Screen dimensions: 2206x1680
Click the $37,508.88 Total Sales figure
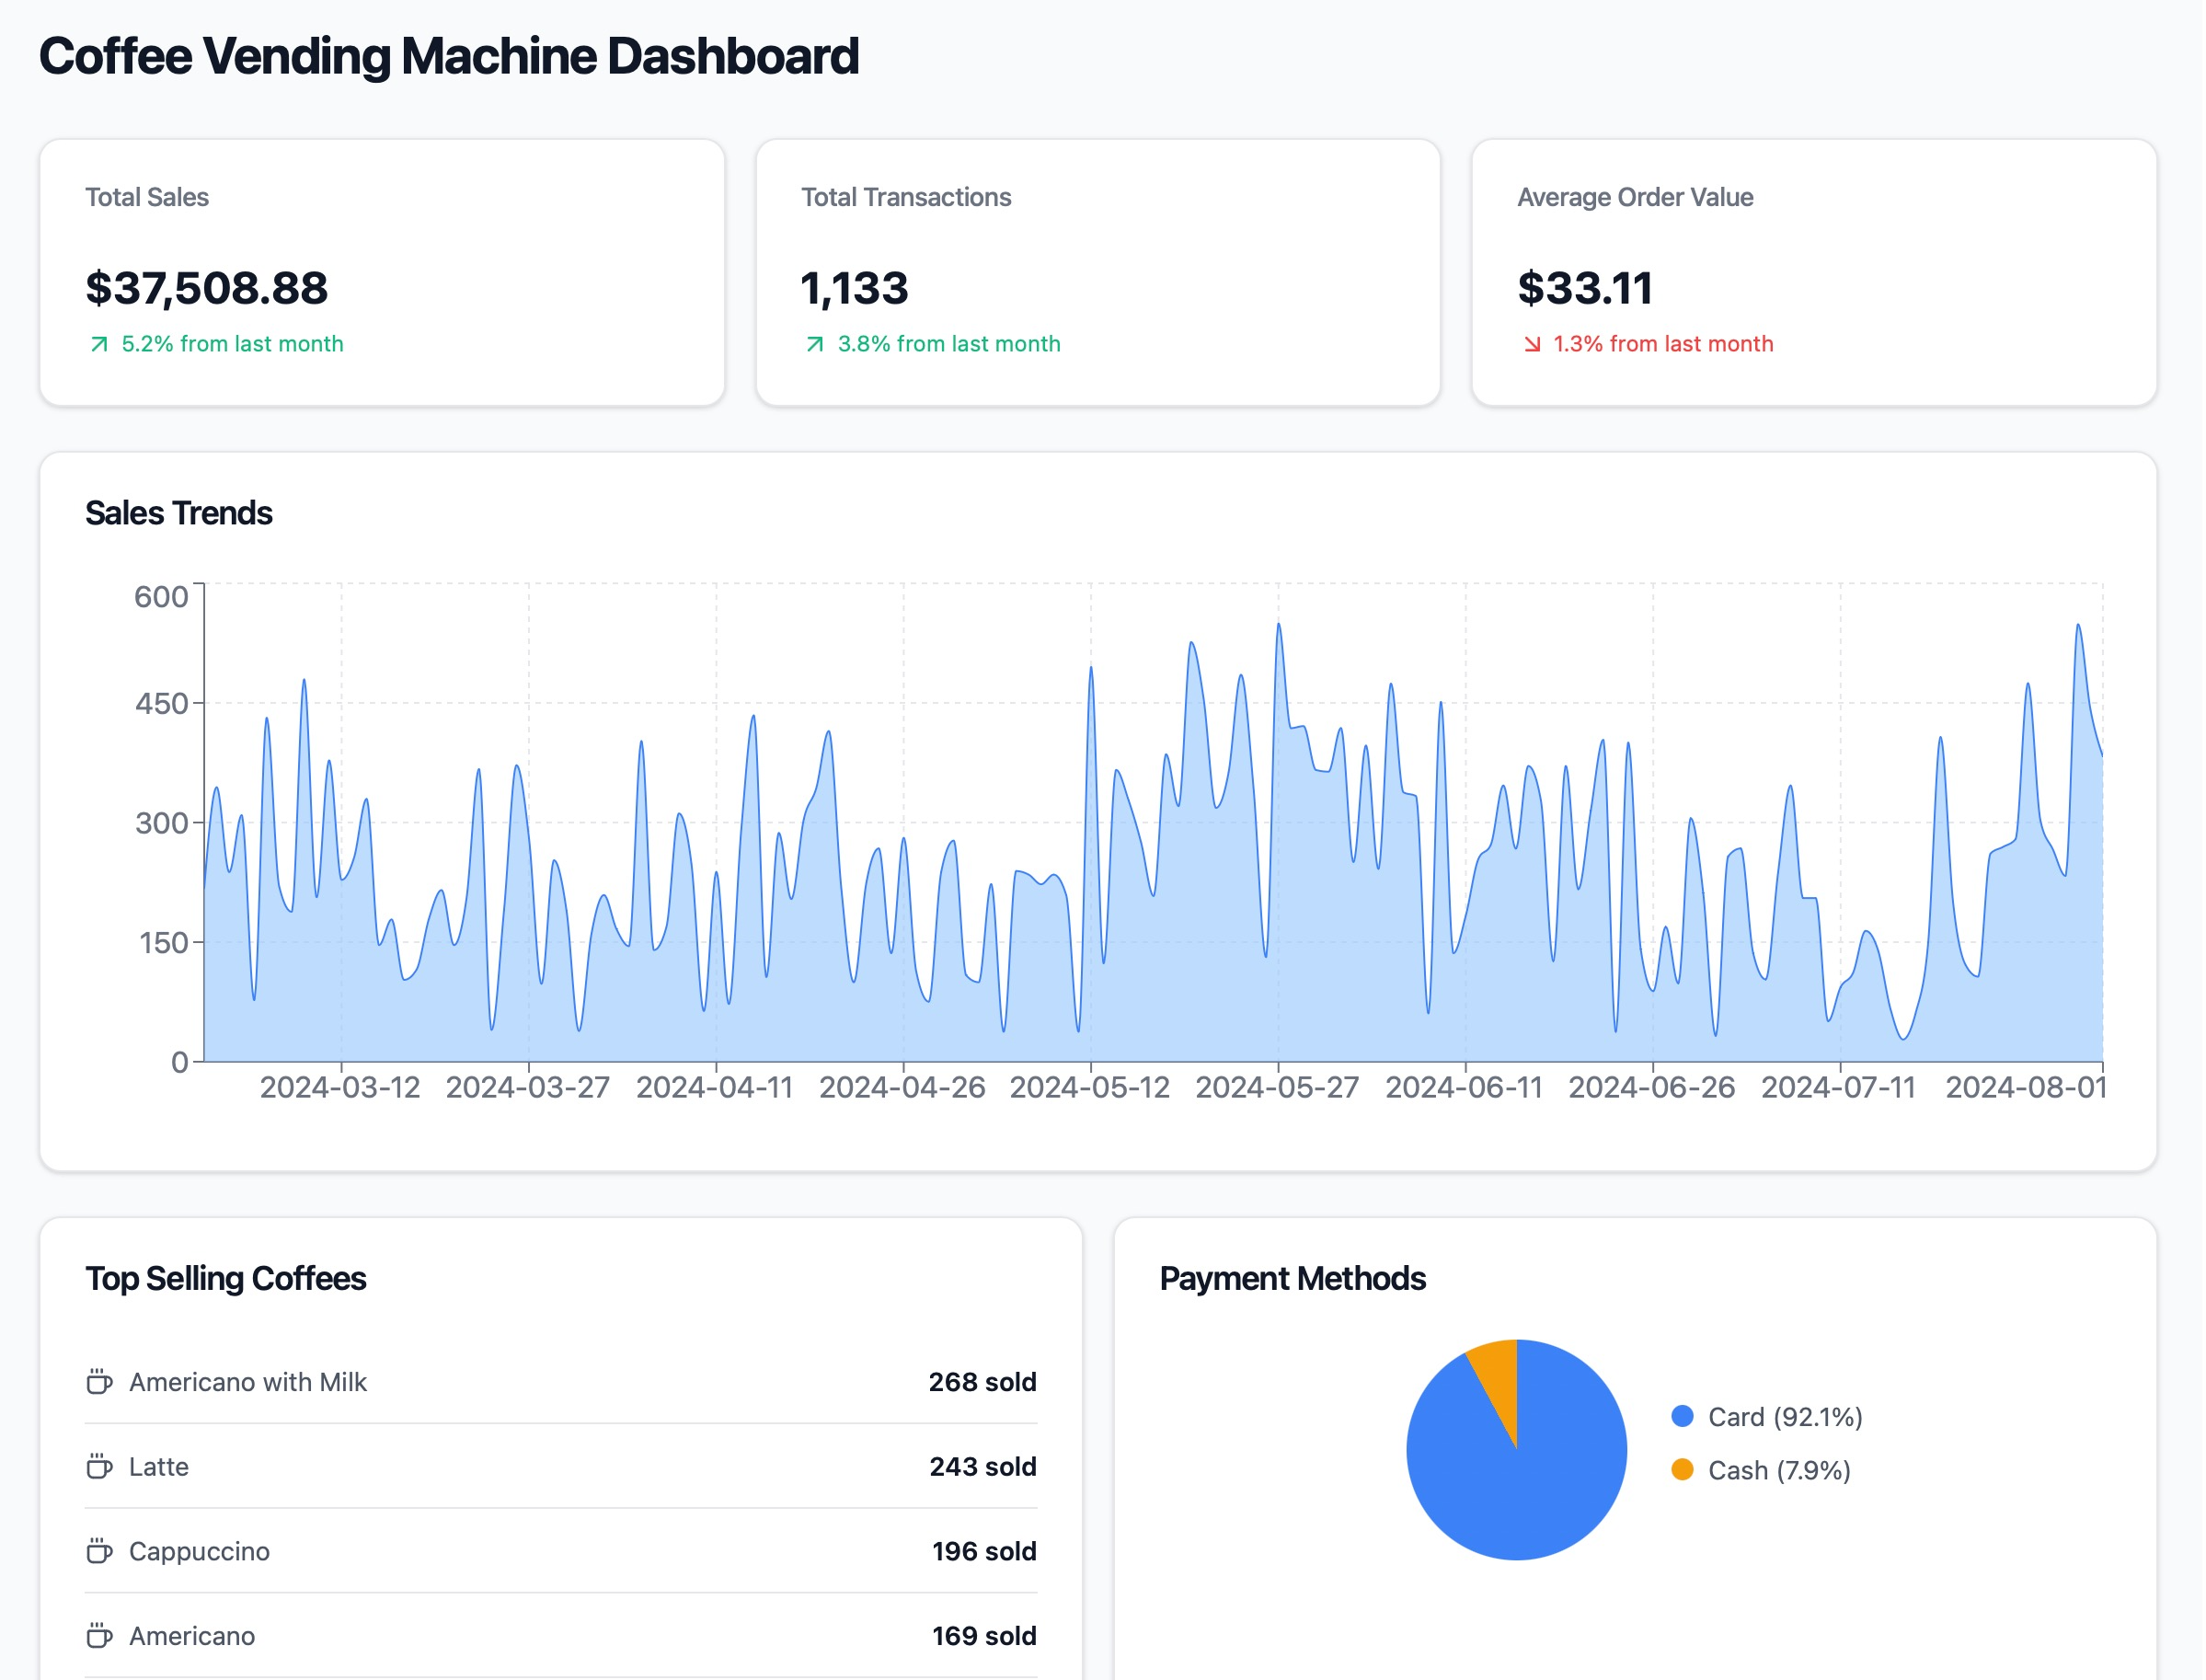207,288
